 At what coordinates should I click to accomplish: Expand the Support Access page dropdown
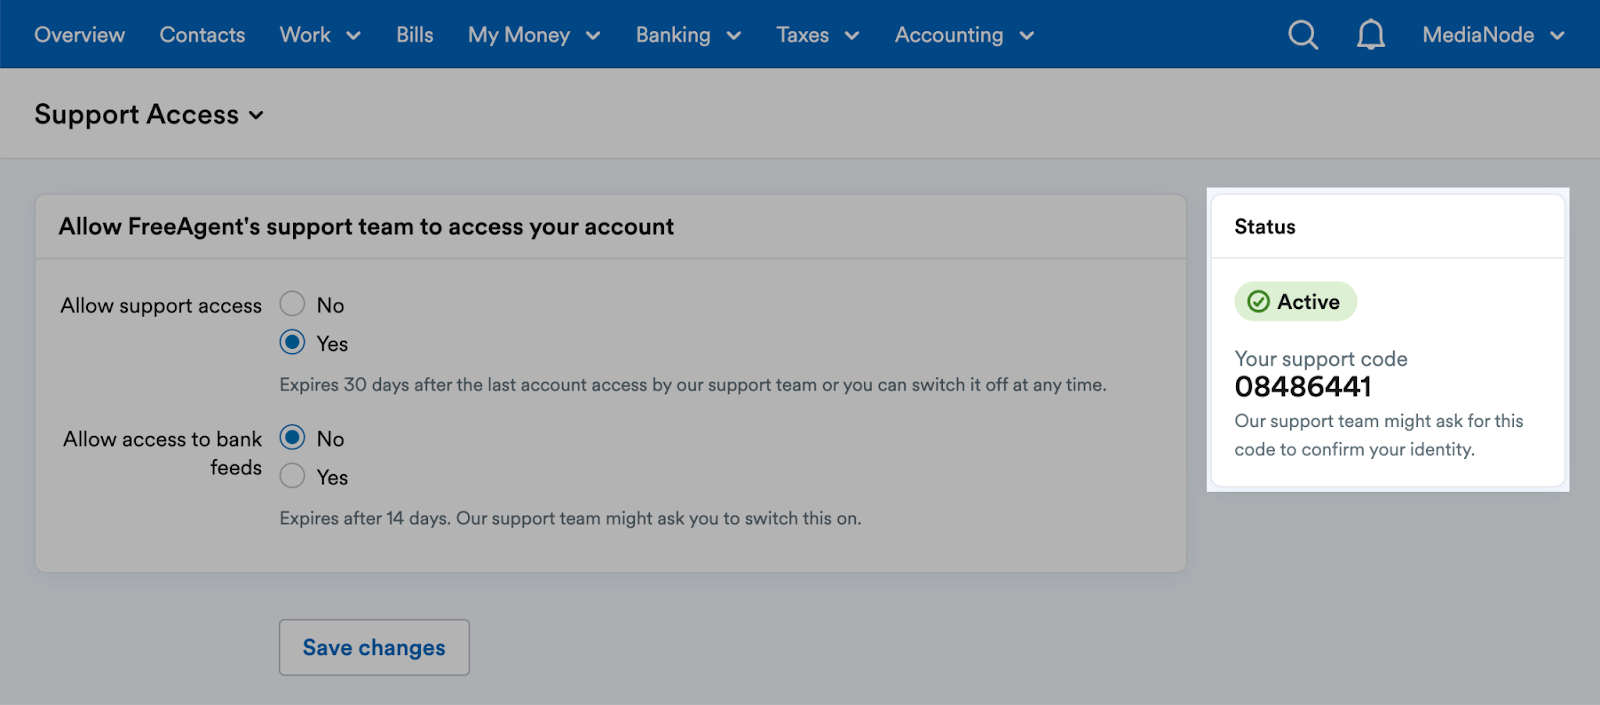149,115
